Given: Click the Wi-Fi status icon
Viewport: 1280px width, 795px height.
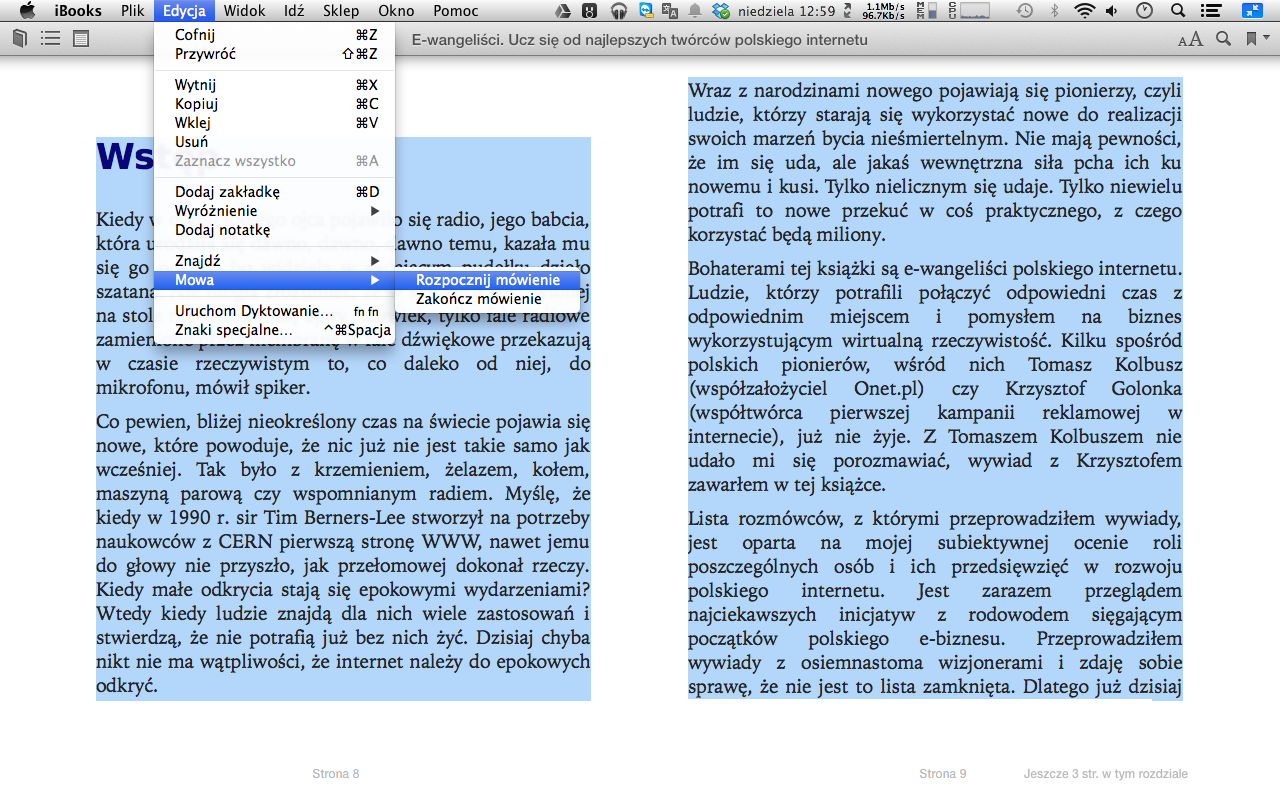Looking at the screenshot, I should (x=1084, y=11).
